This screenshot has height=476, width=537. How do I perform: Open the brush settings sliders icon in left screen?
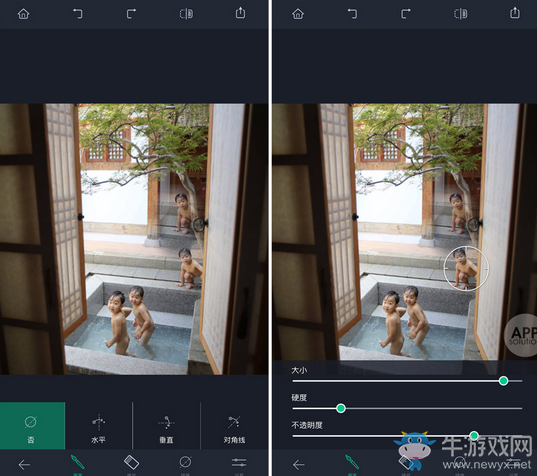click(239, 463)
